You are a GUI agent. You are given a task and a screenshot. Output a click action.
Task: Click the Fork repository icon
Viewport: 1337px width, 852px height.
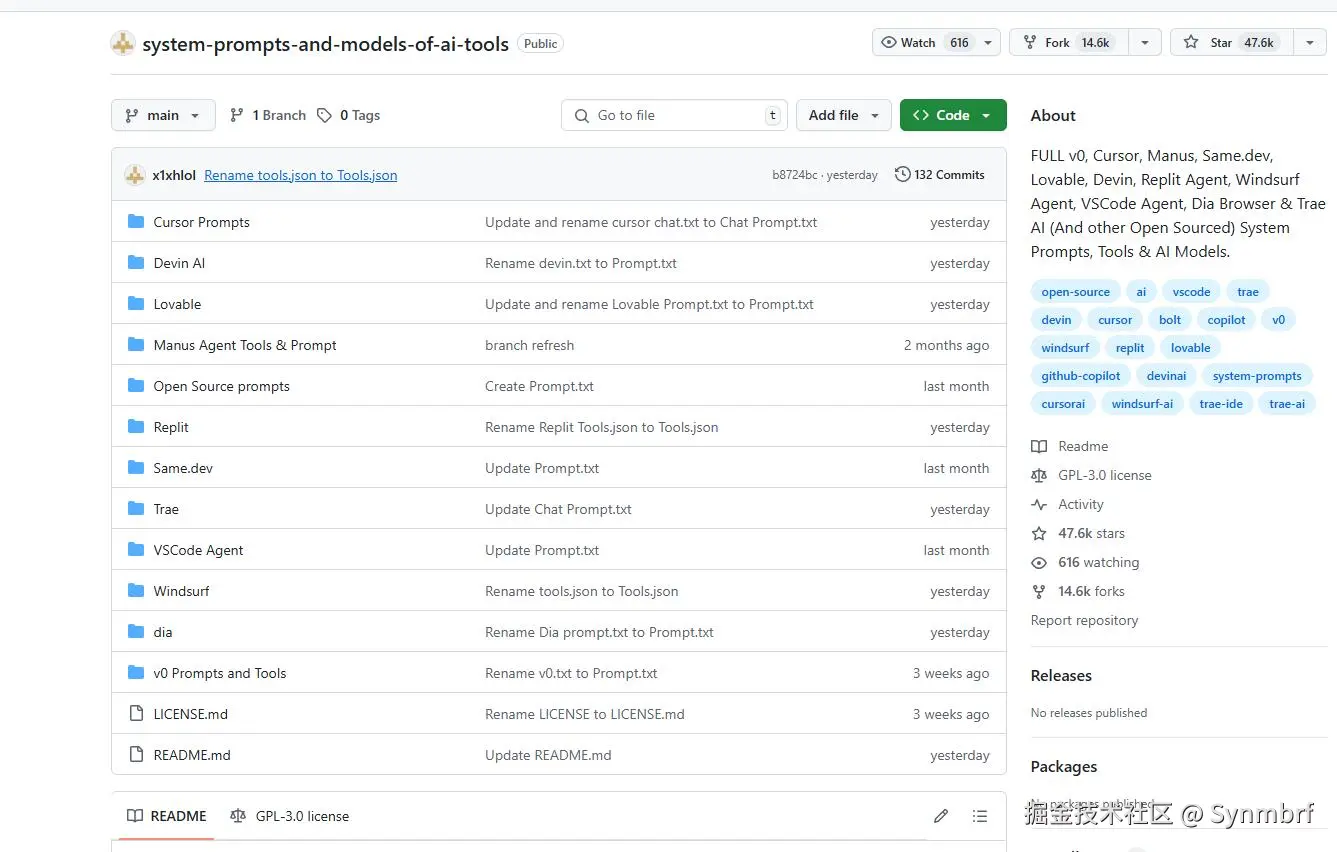point(1029,43)
